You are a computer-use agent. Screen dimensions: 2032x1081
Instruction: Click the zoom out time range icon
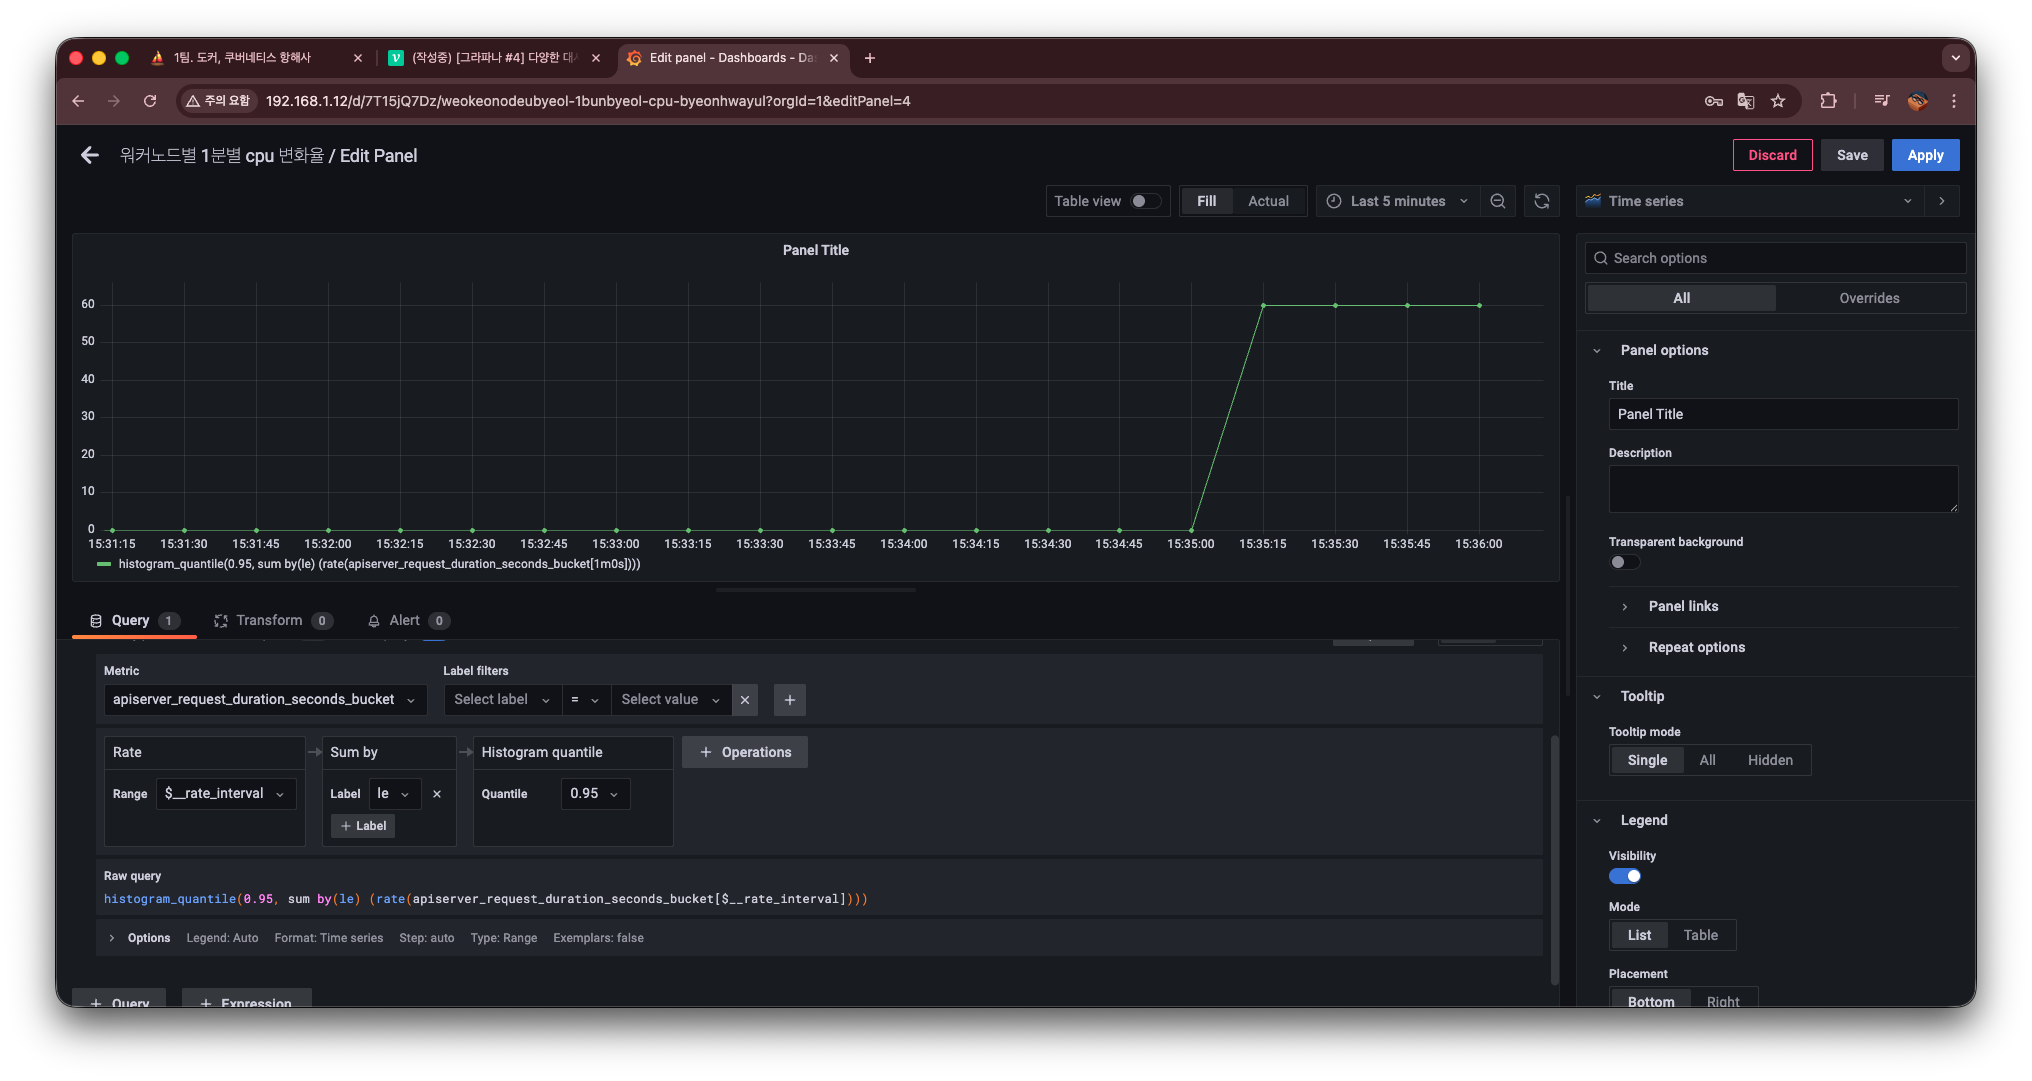pos(1498,201)
